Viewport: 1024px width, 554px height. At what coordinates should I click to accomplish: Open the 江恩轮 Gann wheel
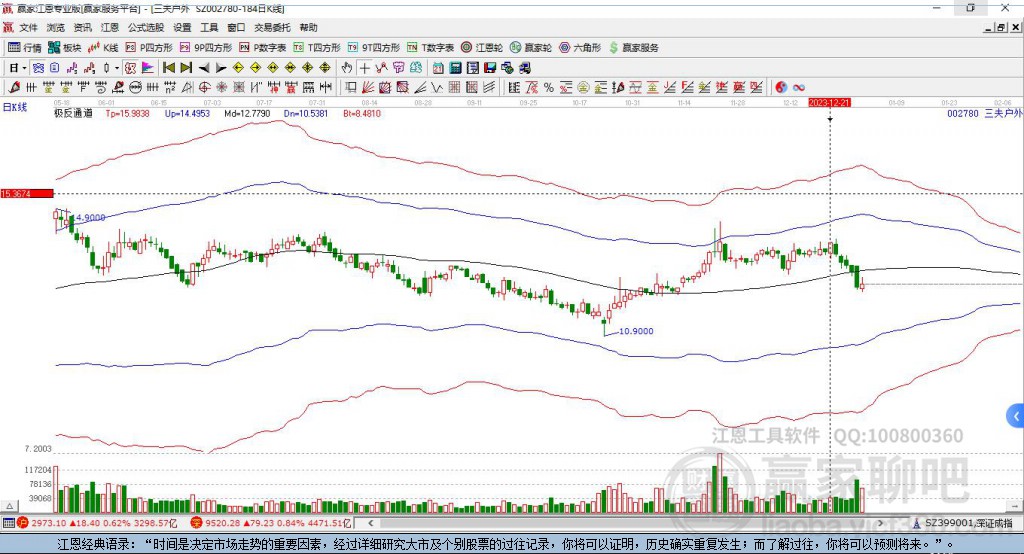click(482, 48)
